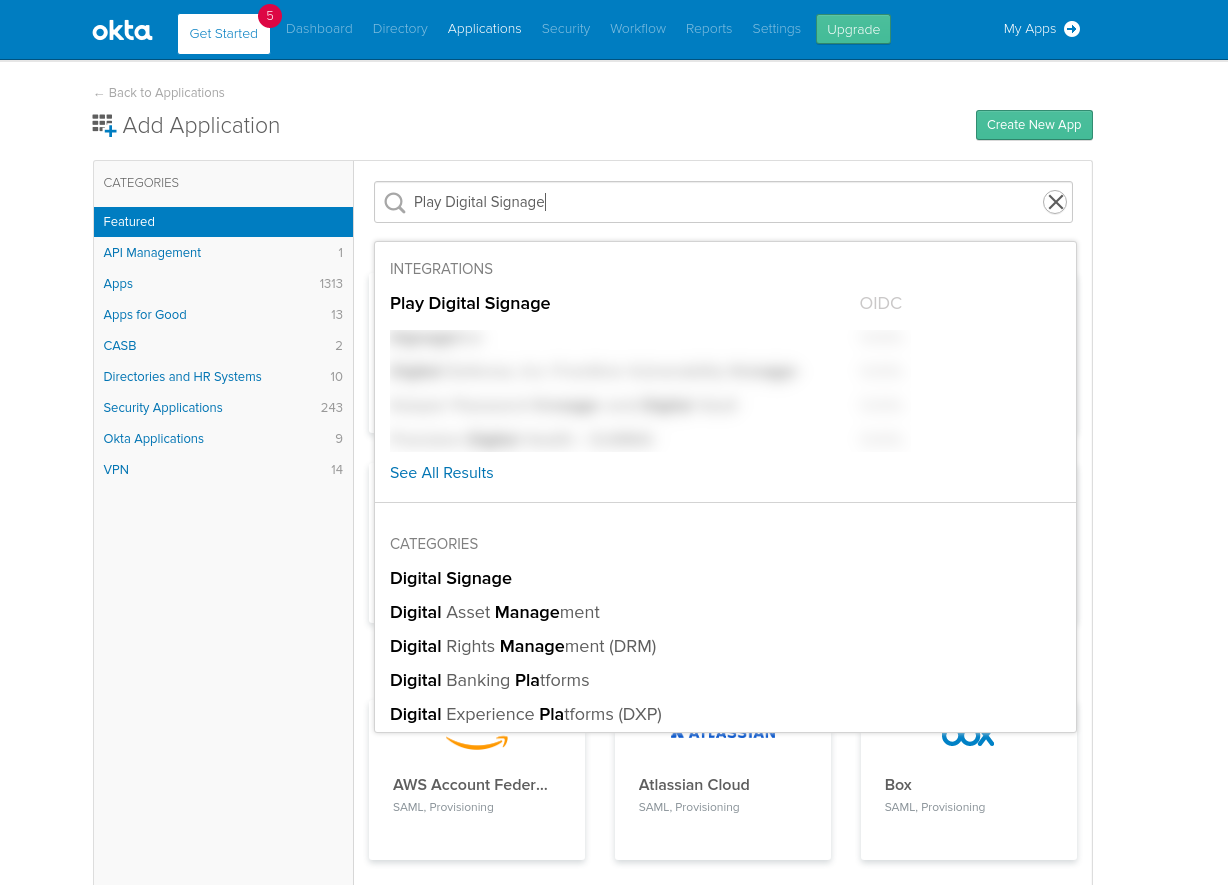This screenshot has height=885, width=1228.
Task: Click the Okta logo
Action: pyautogui.click(x=122, y=30)
